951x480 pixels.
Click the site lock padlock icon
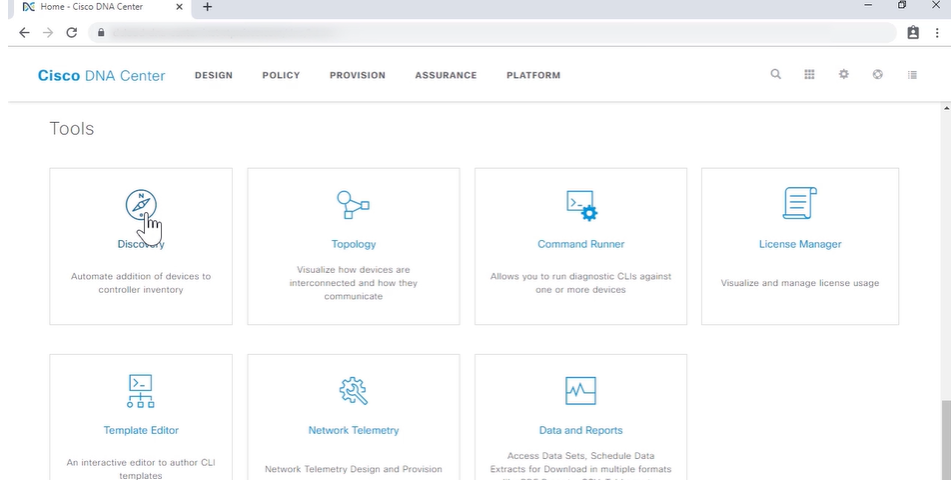pos(101,33)
